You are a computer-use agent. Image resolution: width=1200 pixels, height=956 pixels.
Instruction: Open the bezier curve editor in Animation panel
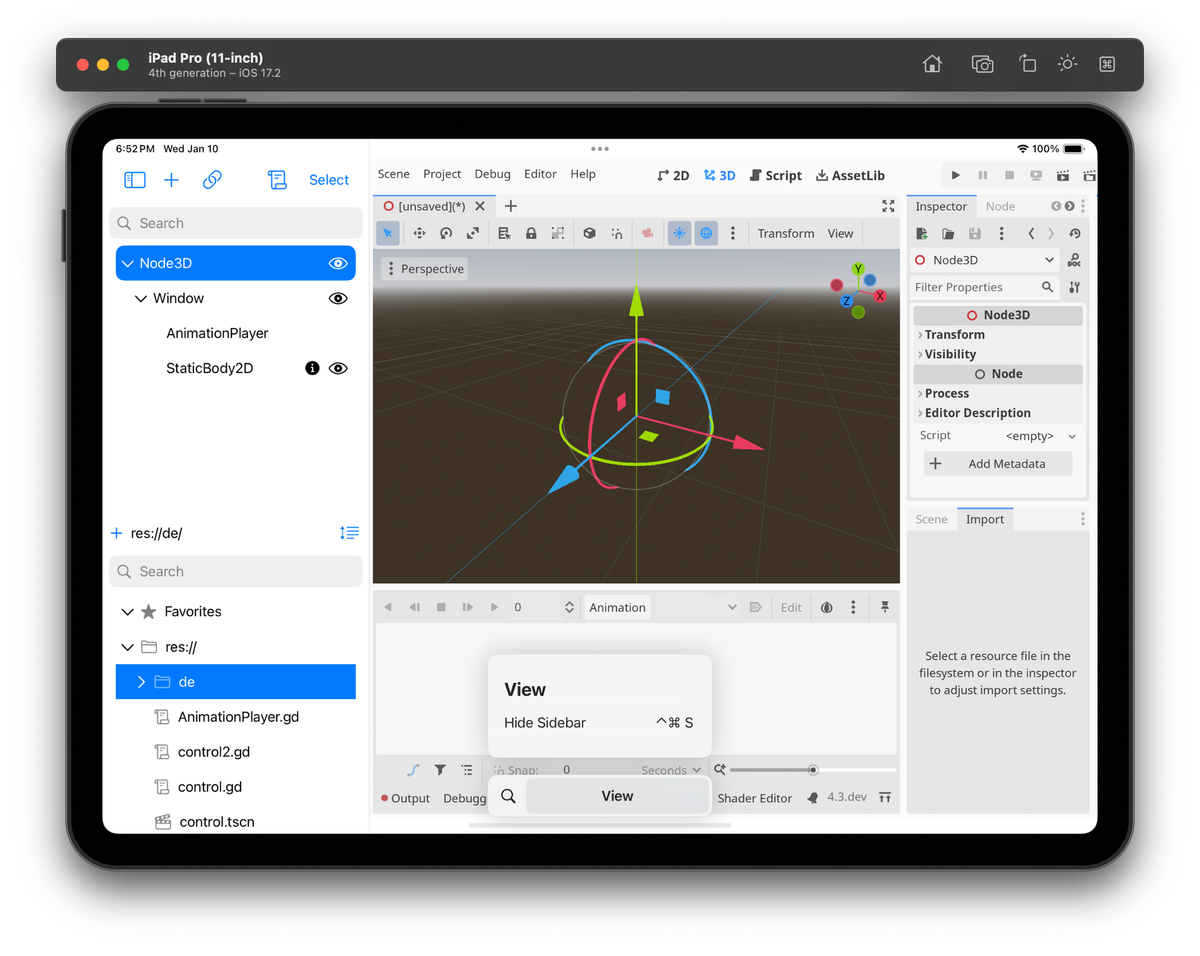(412, 770)
